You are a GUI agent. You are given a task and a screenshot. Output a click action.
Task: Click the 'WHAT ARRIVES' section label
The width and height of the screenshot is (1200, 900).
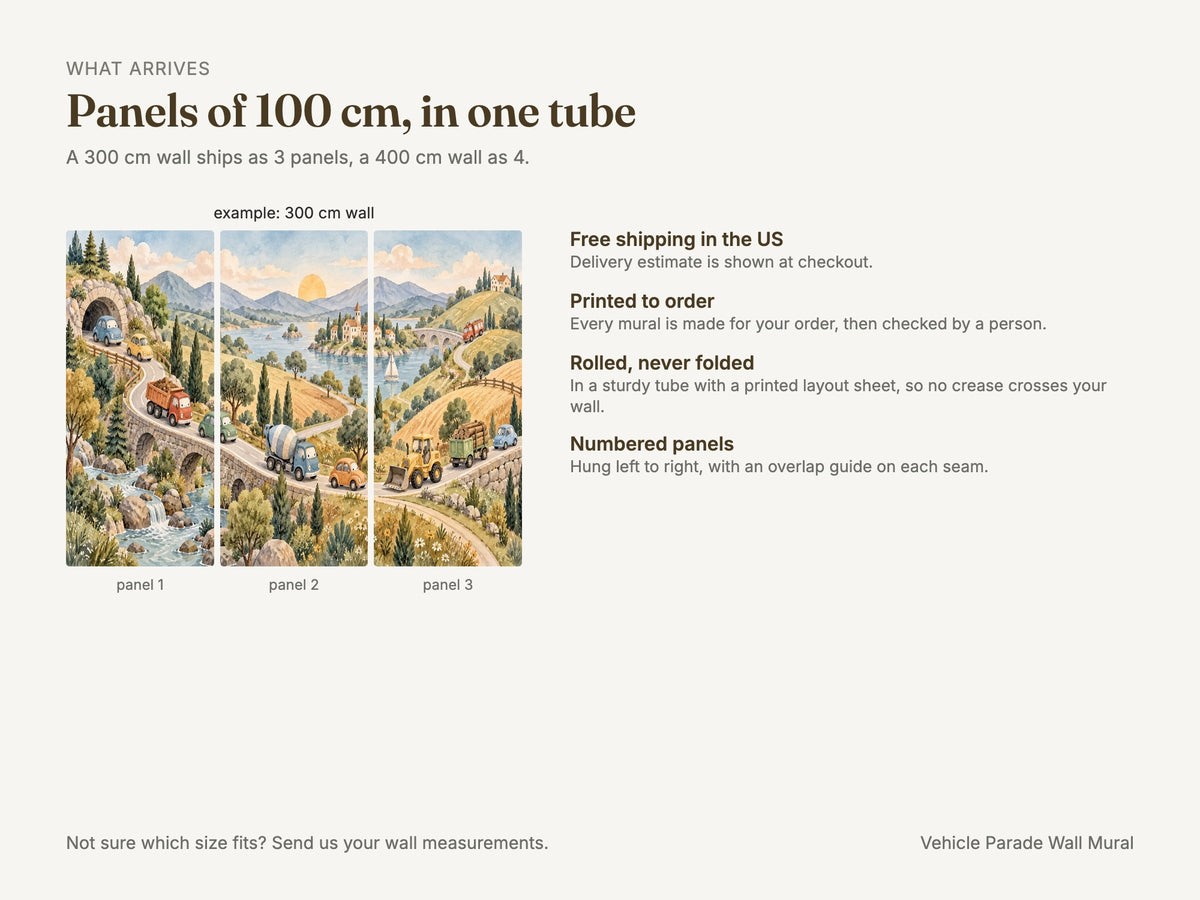click(138, 69)
